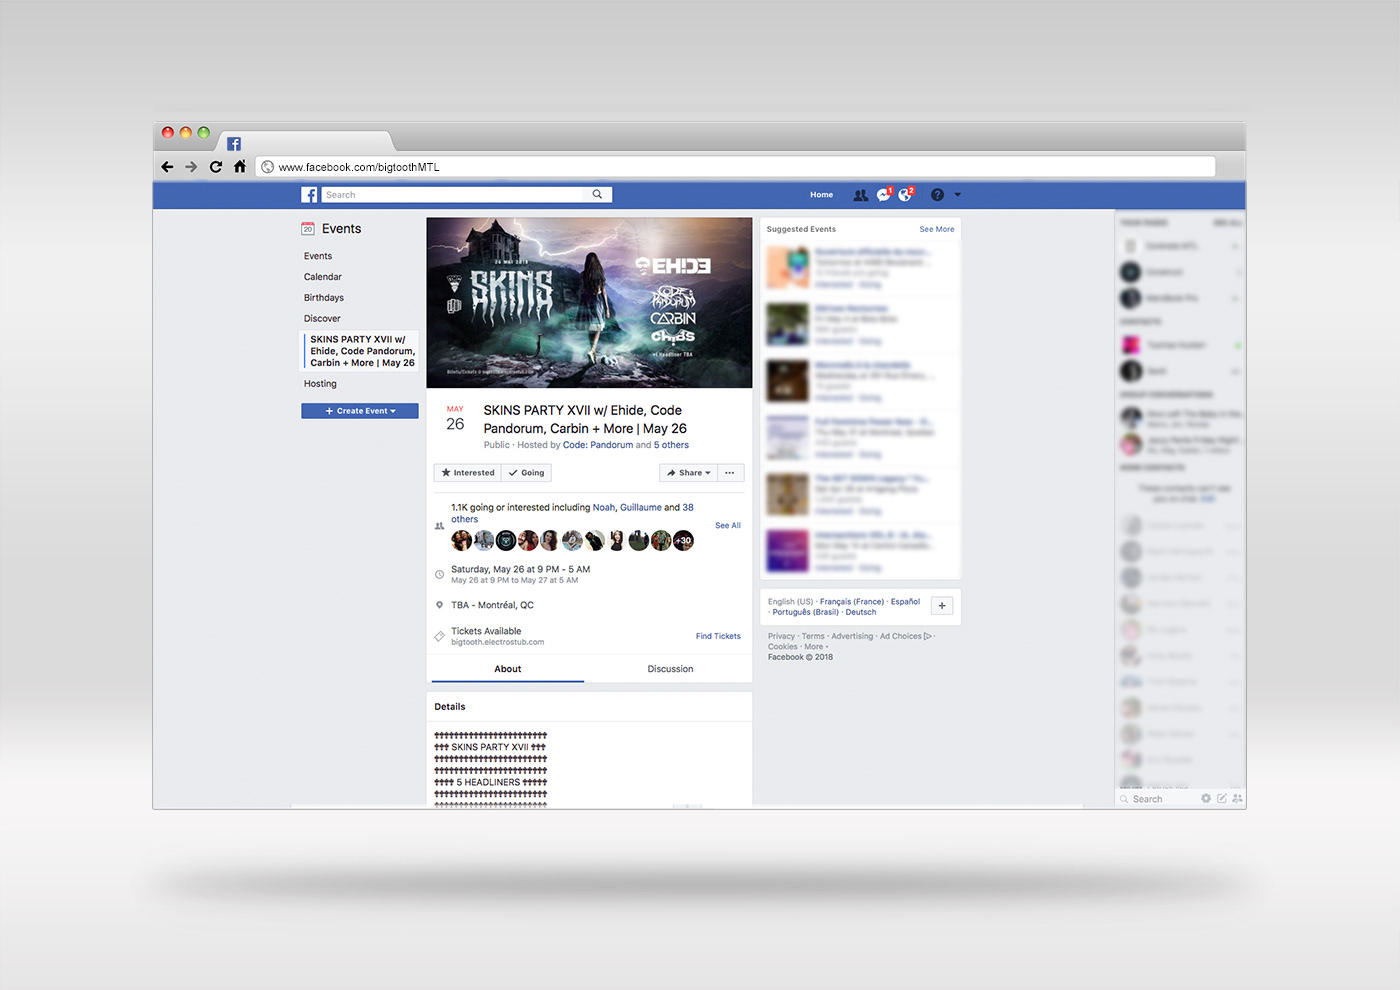1400x990 pixels.
Task: Switch language to Español
Action: pyautogui.click(x=906, y=602)
